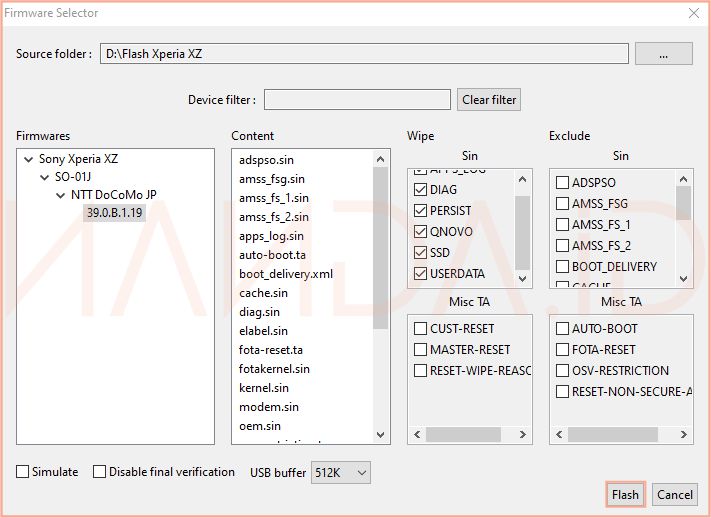Open source folder browse button
This screenshot has height=518, width=711.
[x=663, y=54]
